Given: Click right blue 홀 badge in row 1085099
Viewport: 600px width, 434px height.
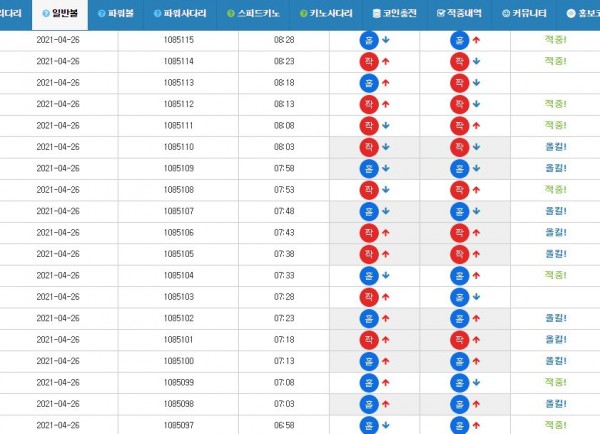Looking at the screenshot, I should tap(460, 383).
